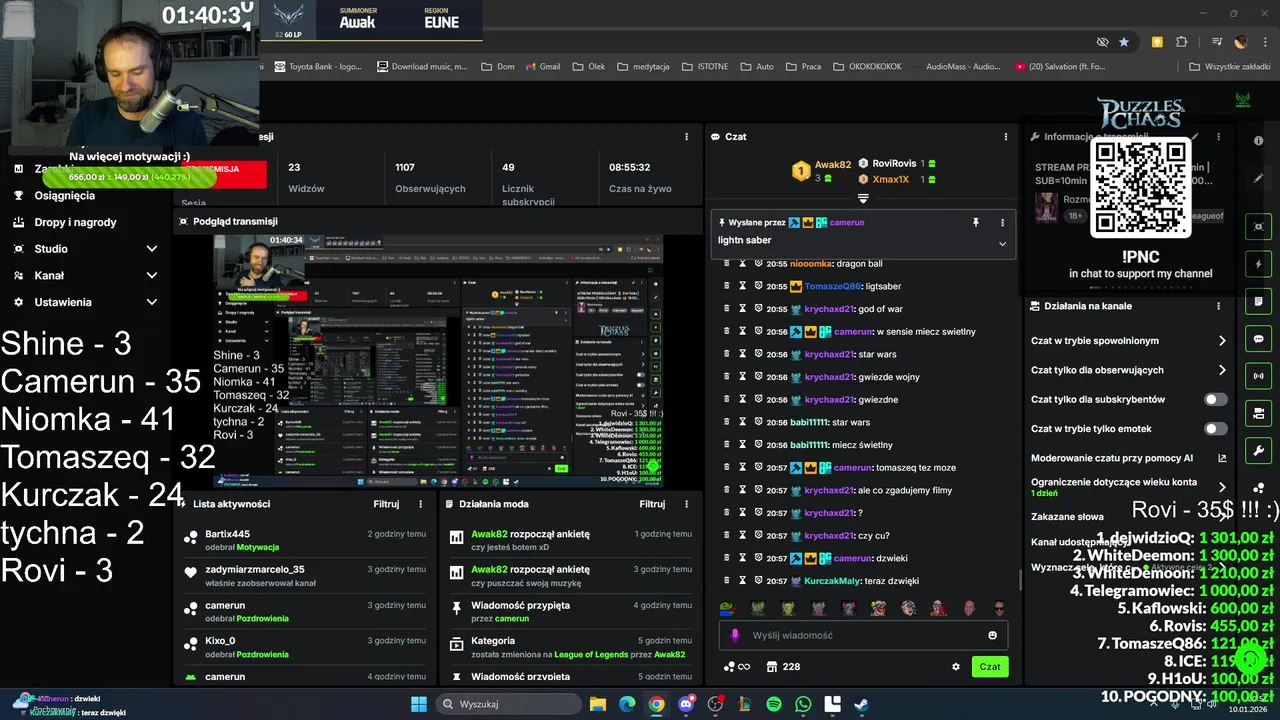Open Steam from the taskbar
This screenshot has height=720, width=1280.
pyautogui.click(x=862, y=704)
